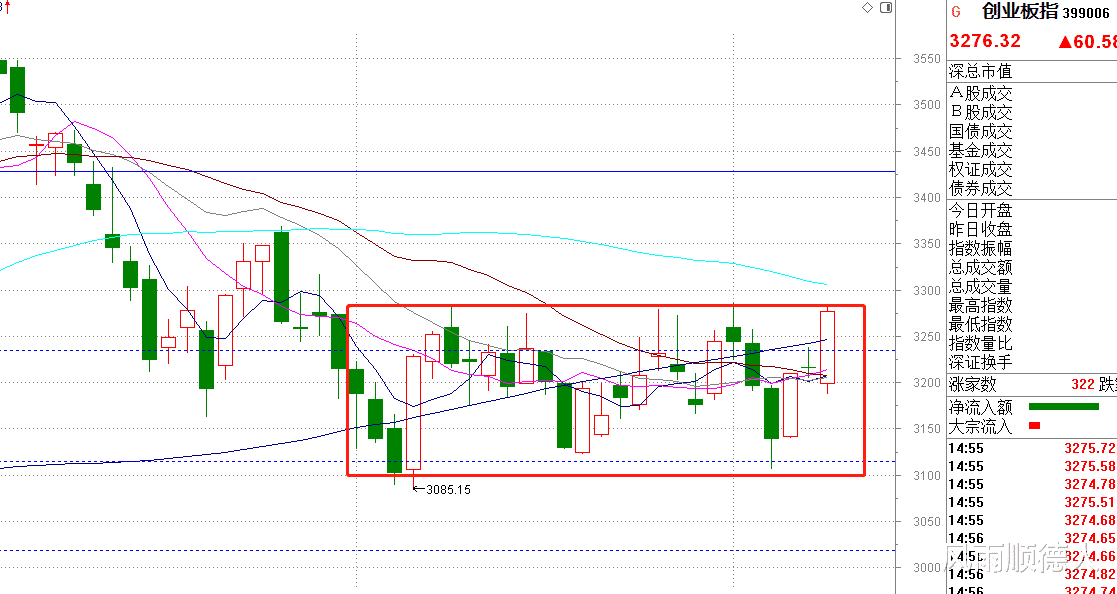Select the tick row showing 3274.78

pos(1032,484)
